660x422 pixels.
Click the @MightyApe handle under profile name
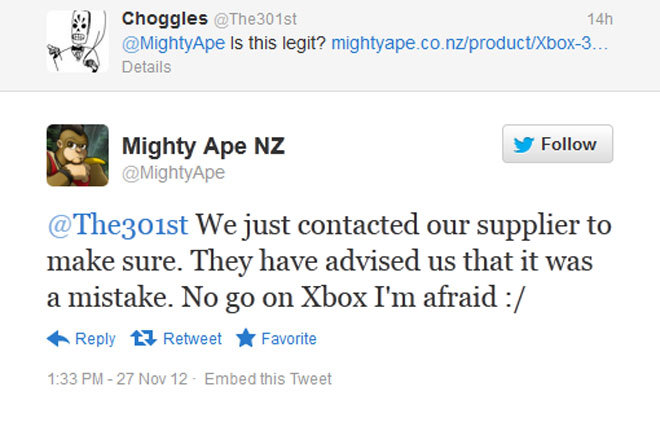[173, 173]
